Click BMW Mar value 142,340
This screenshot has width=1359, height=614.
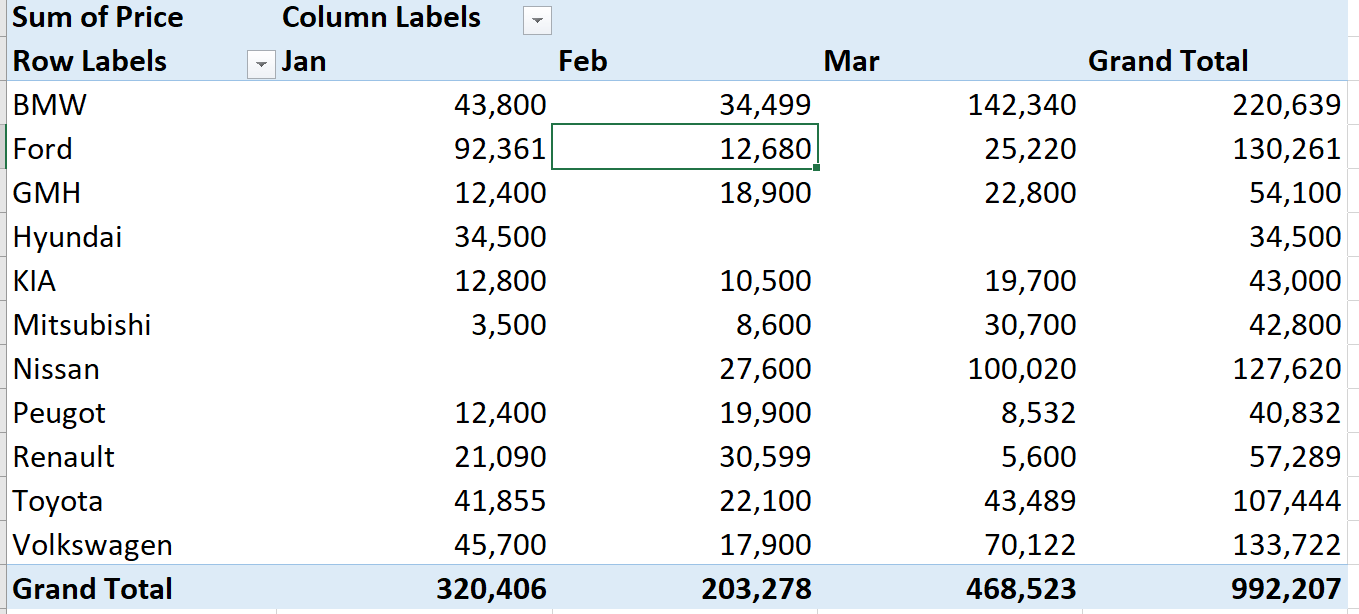pyautogui.click(x=1022, y=105)
